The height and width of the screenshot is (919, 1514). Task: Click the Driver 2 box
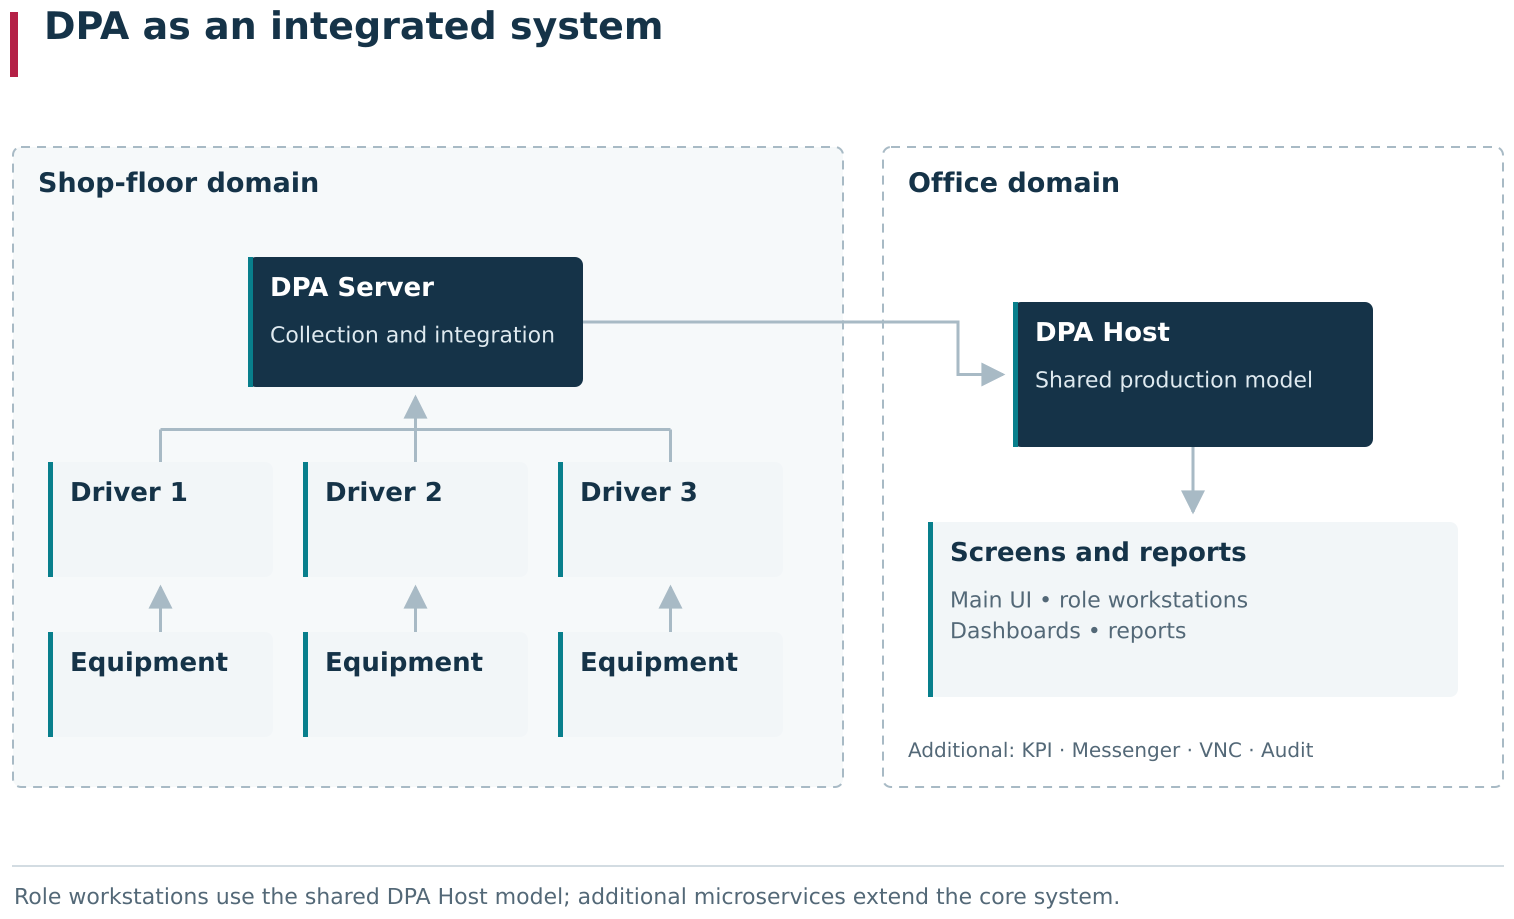tap(416, 519)
